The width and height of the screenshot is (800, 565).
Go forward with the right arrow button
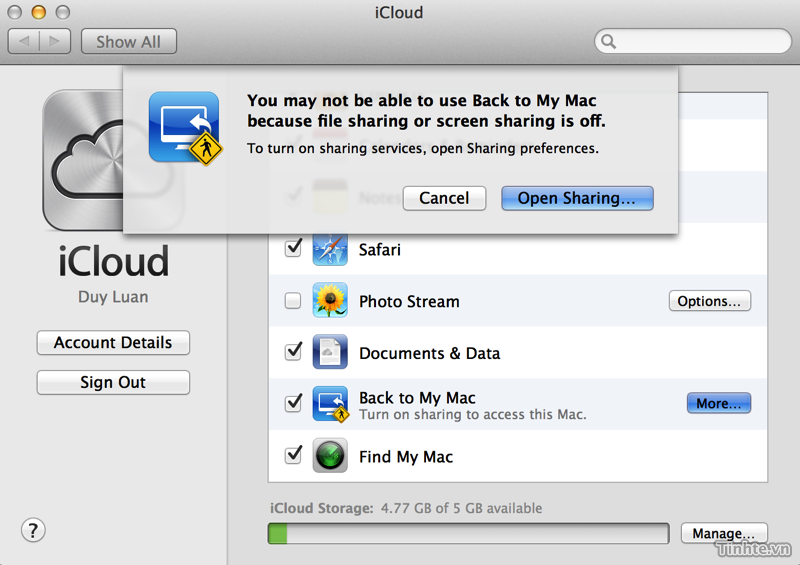coord(55,41)
